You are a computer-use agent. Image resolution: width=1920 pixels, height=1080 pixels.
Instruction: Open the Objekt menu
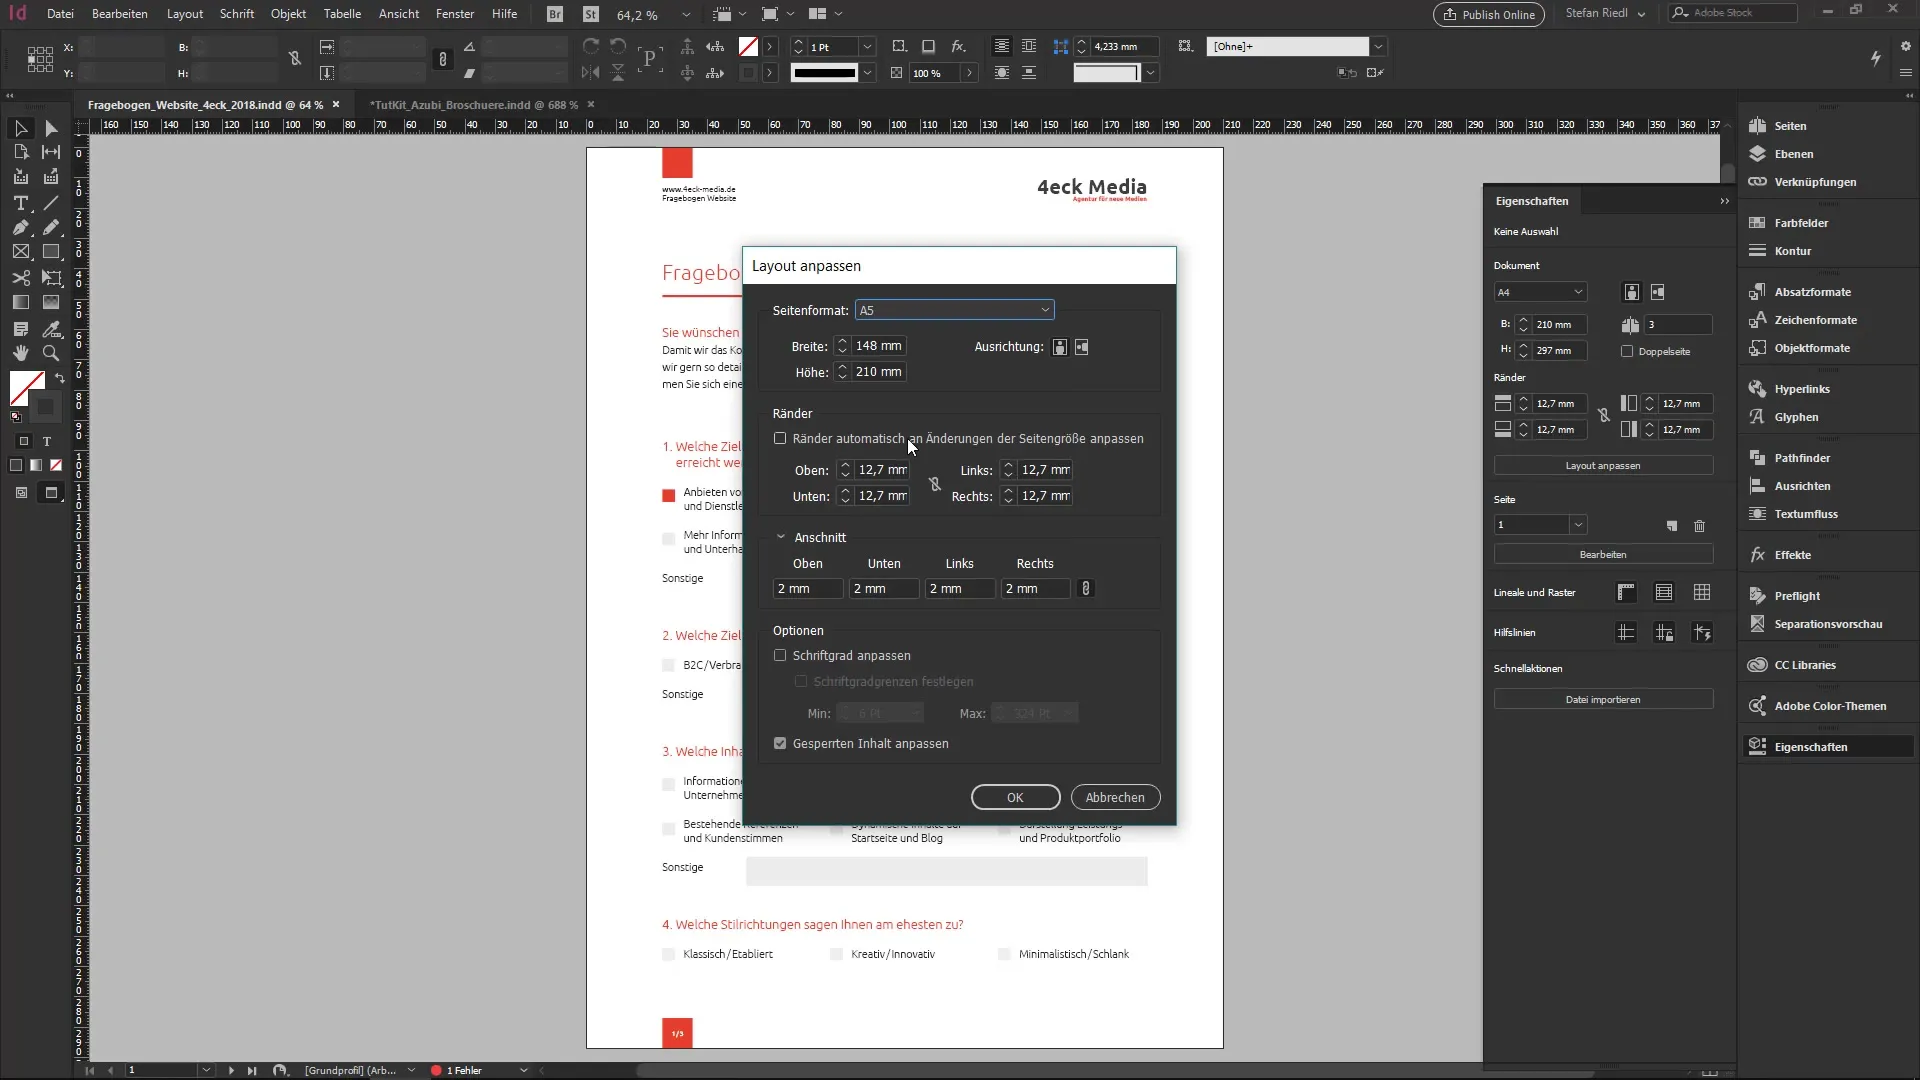(x=288, y=14)
